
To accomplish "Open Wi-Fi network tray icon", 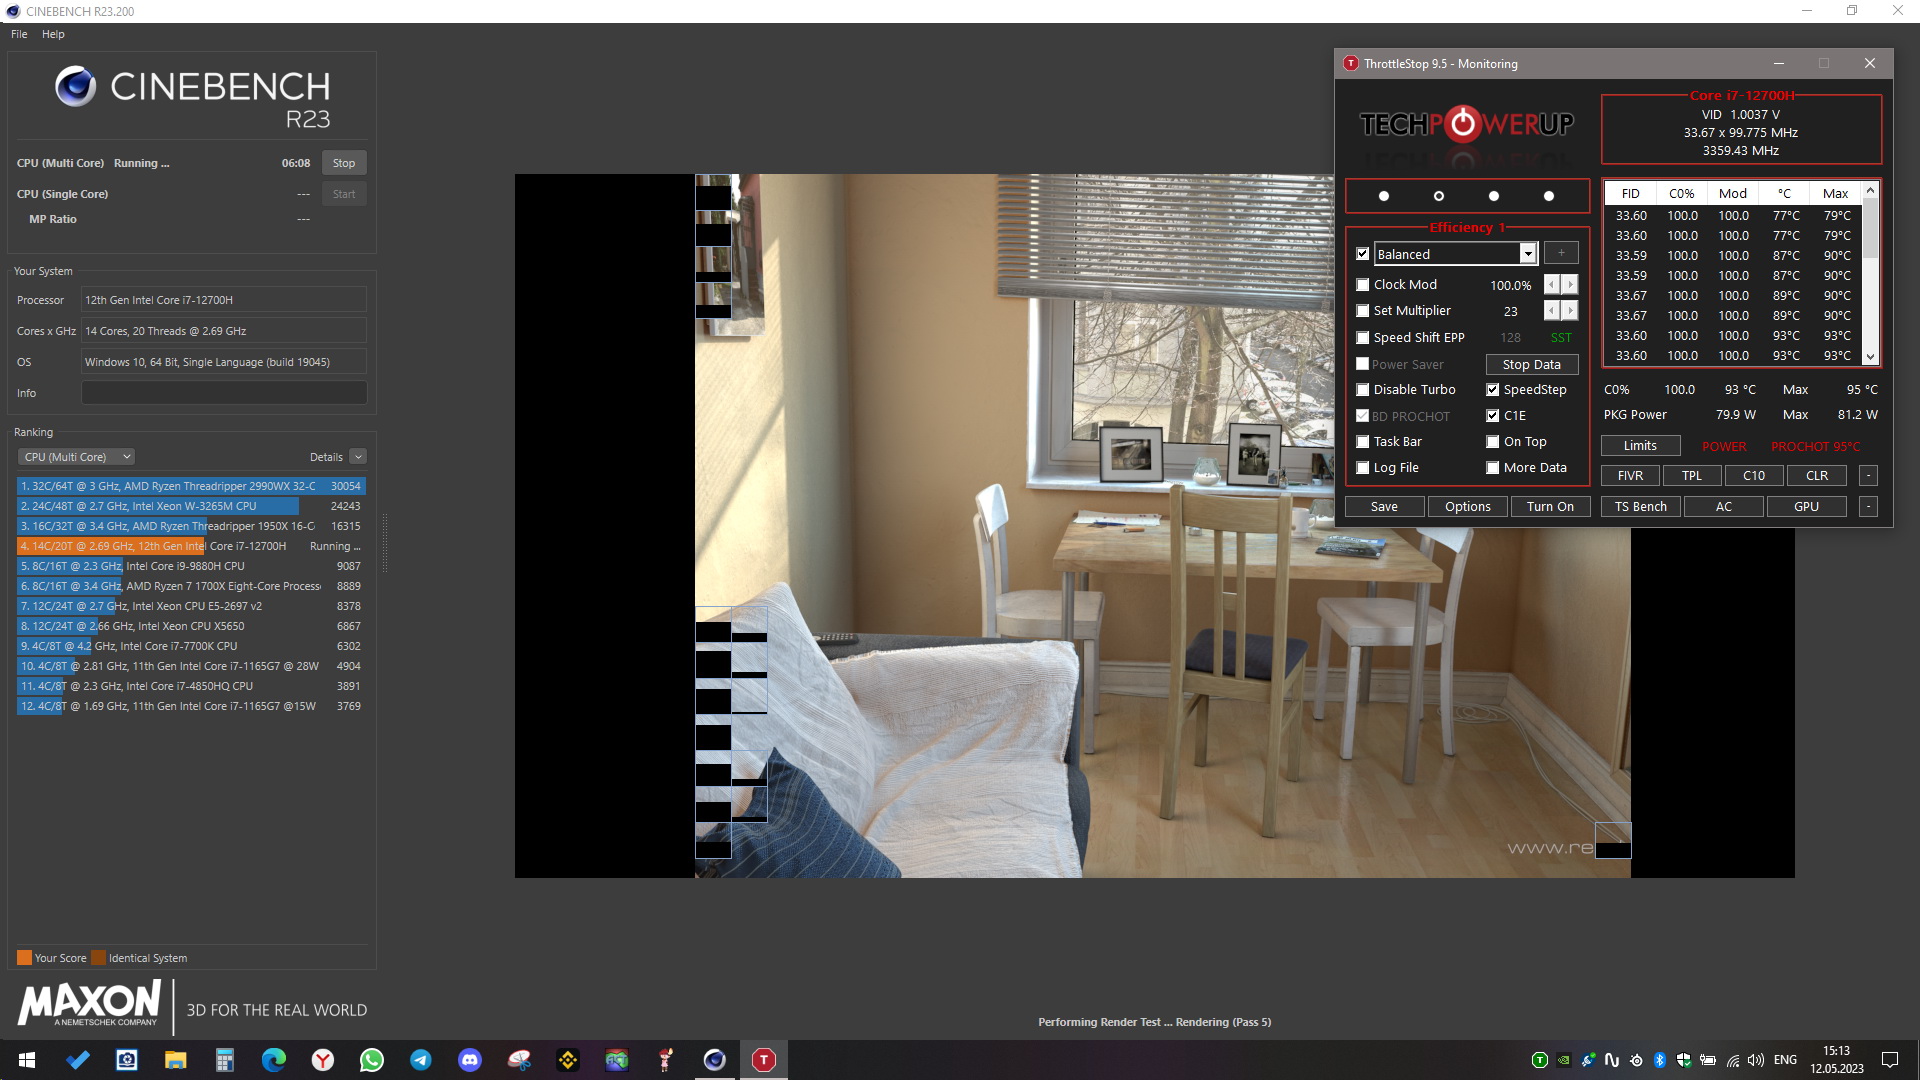I will click(x=1732, y=1060).
